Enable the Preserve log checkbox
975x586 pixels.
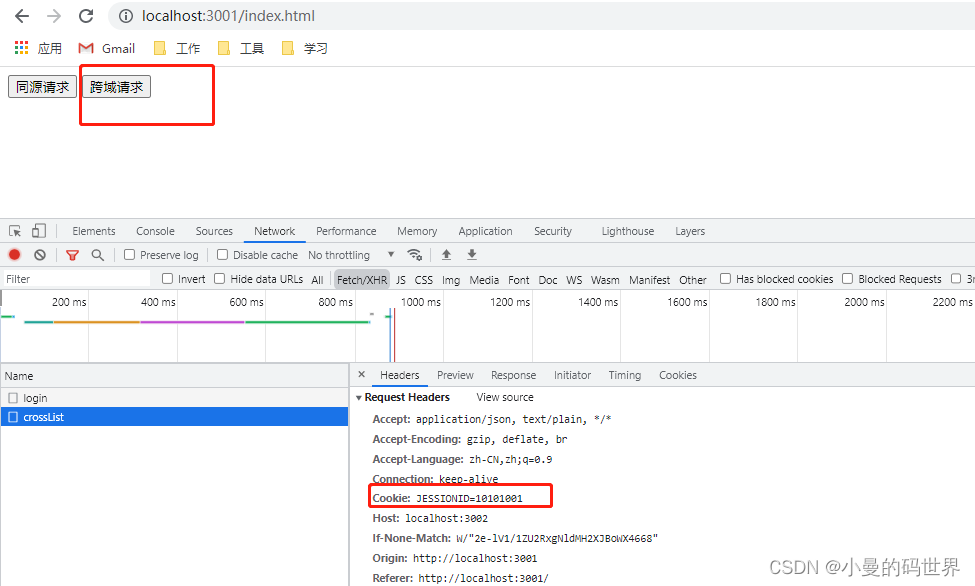tap(130, 255)
